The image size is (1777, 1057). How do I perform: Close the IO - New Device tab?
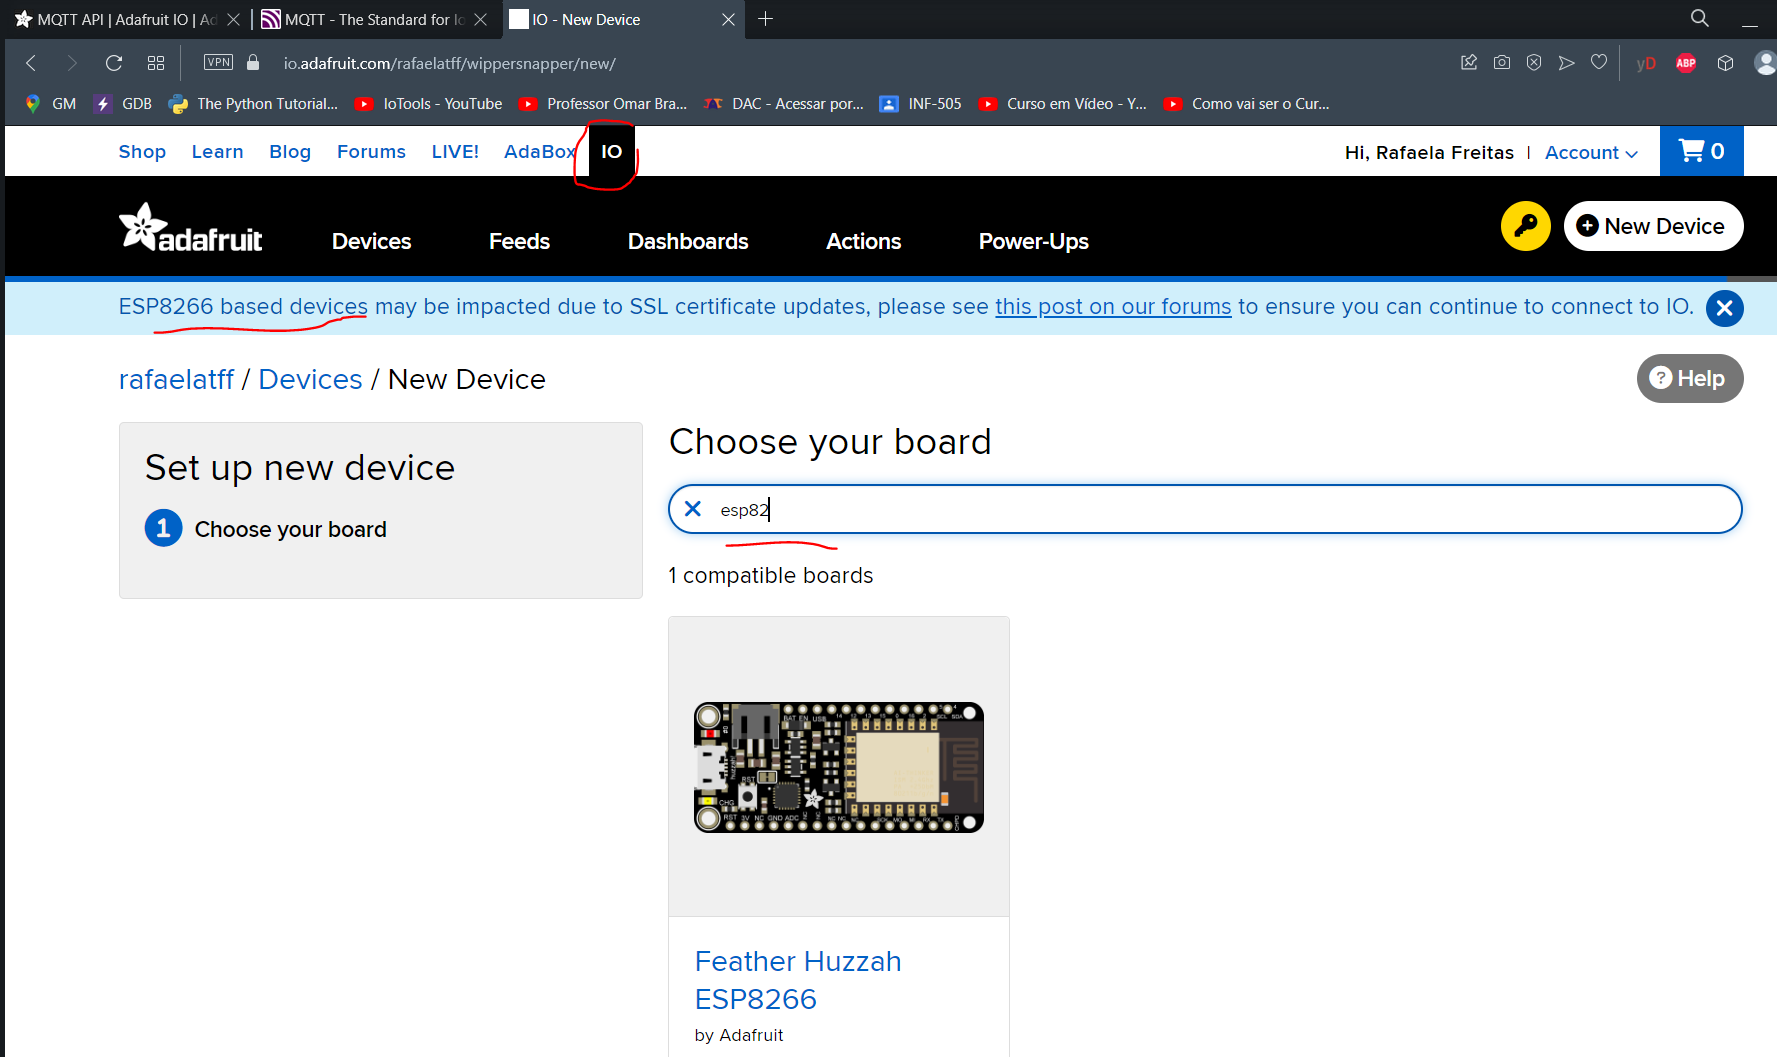tap(728, 19)
